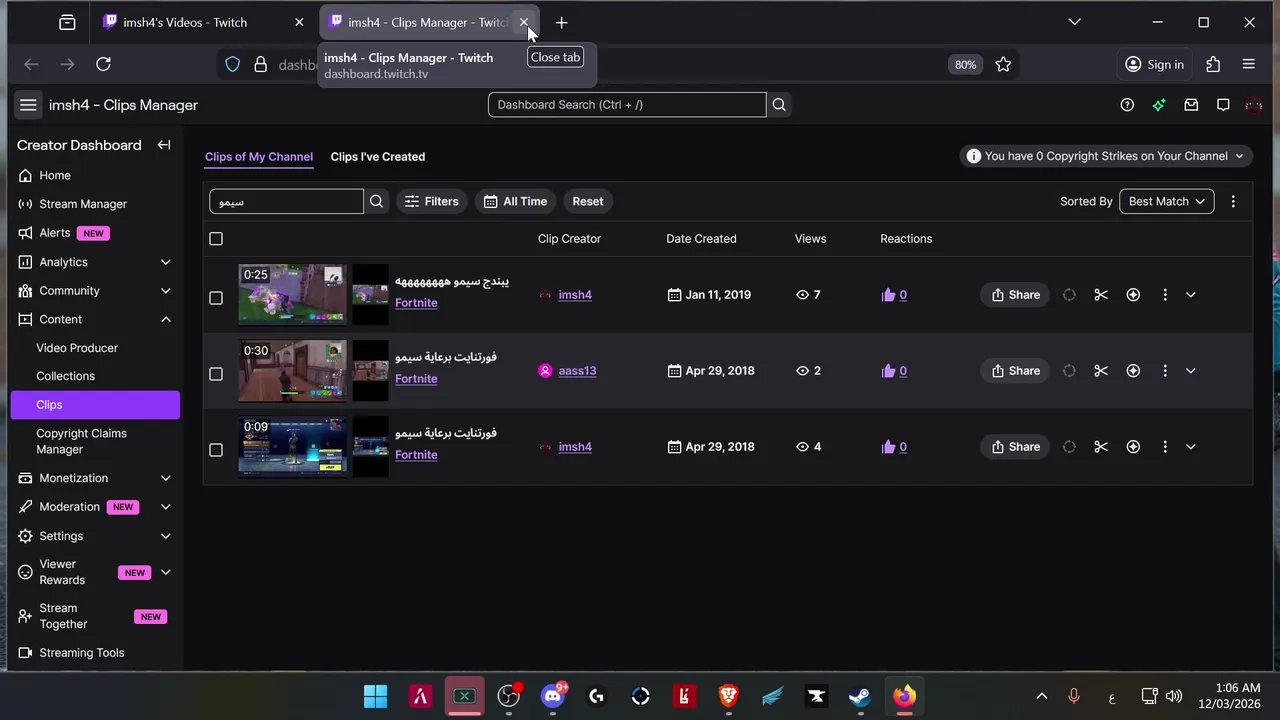Viewport: 1280px width, 720px height.
Task: Expand the Moderation sidebar section
Action: pyautogui.click(x=166, y=507)
